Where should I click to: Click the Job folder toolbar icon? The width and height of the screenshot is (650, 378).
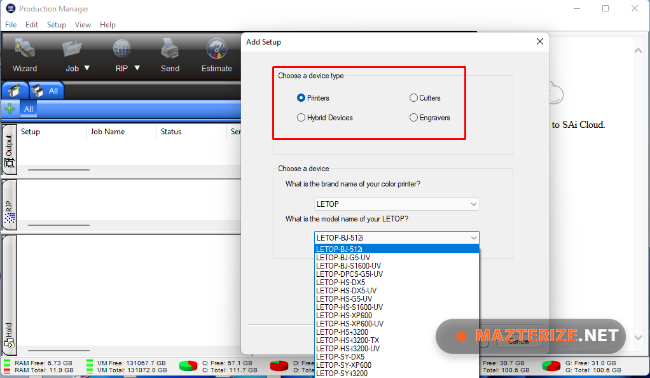(x=72, y=49)
